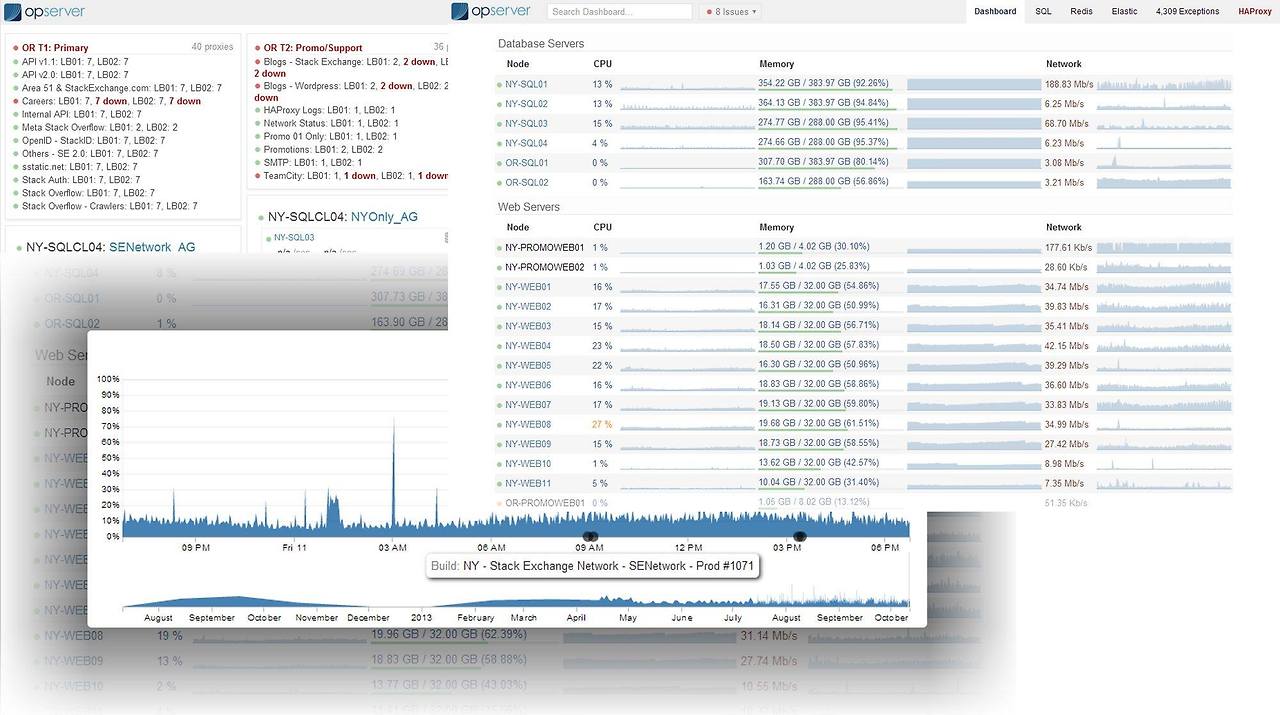
Task: Click the 68.70 Mb/s network value
Action: point(1066,124)
